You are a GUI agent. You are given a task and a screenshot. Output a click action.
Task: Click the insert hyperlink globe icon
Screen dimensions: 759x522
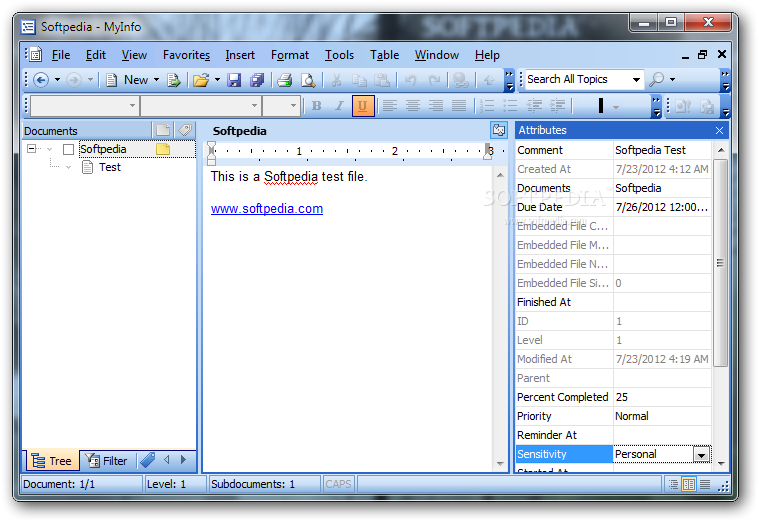click(x=461, y=80)
